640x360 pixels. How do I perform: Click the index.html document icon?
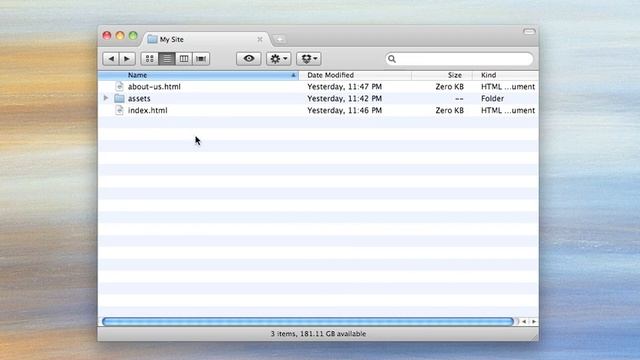pos(119,110)
